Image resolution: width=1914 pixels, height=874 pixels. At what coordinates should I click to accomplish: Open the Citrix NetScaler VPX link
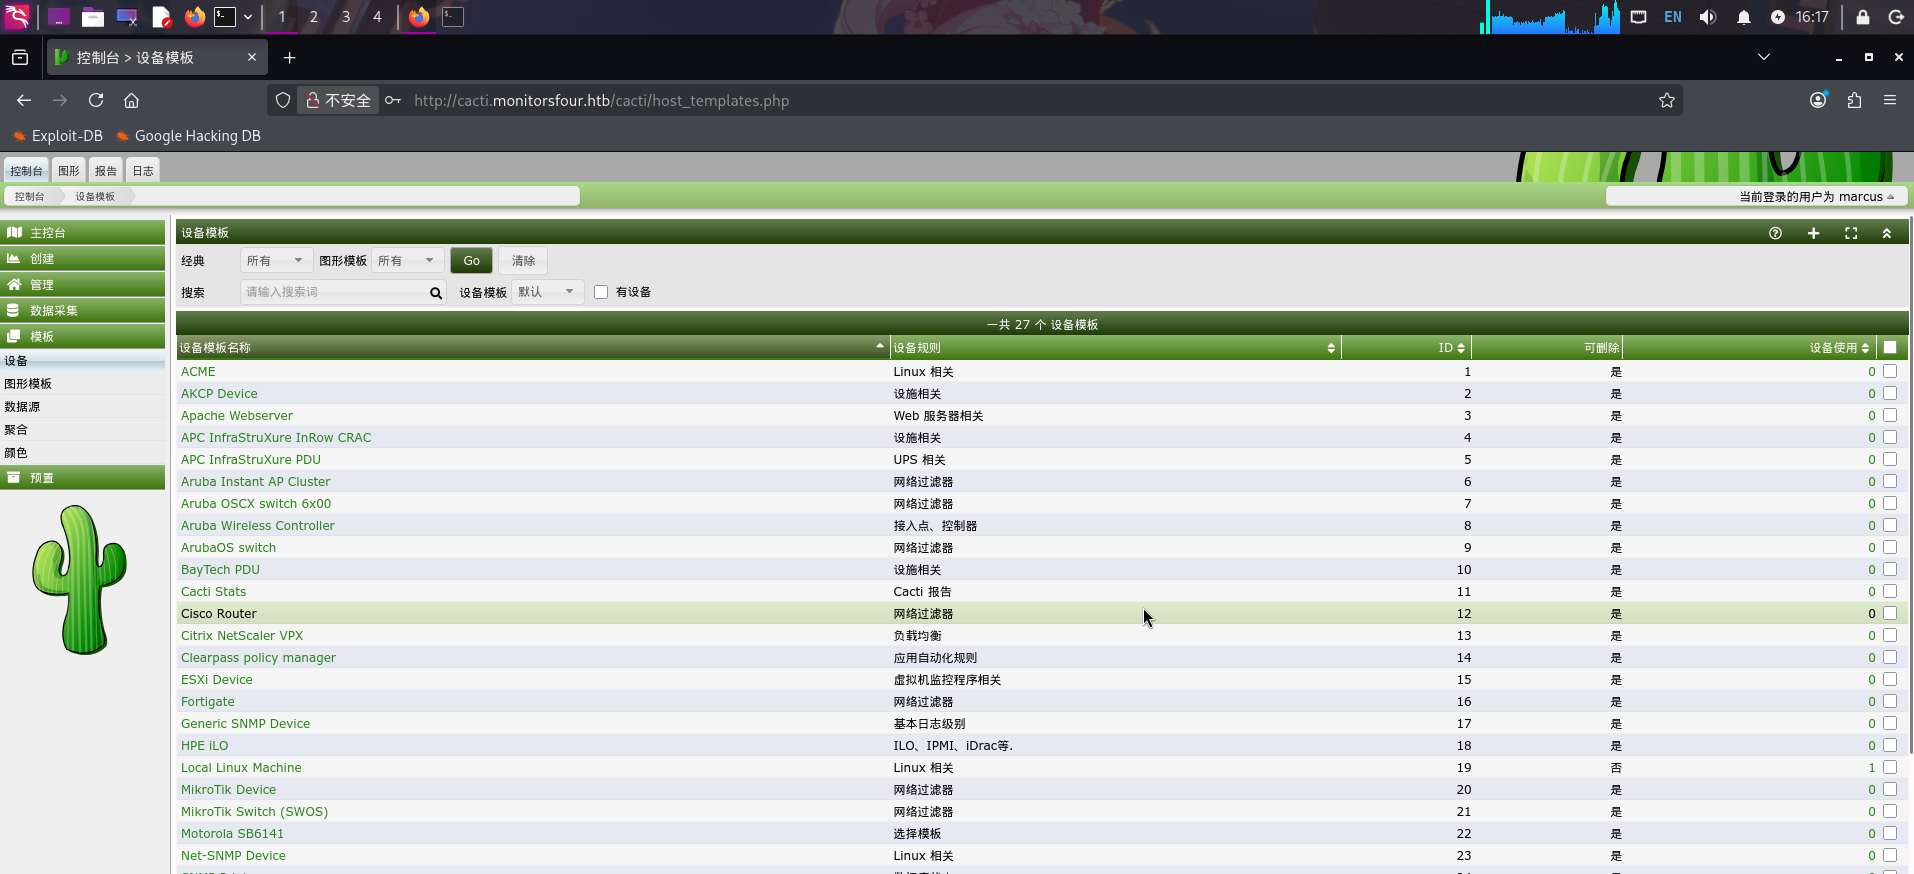pos(242,636)
